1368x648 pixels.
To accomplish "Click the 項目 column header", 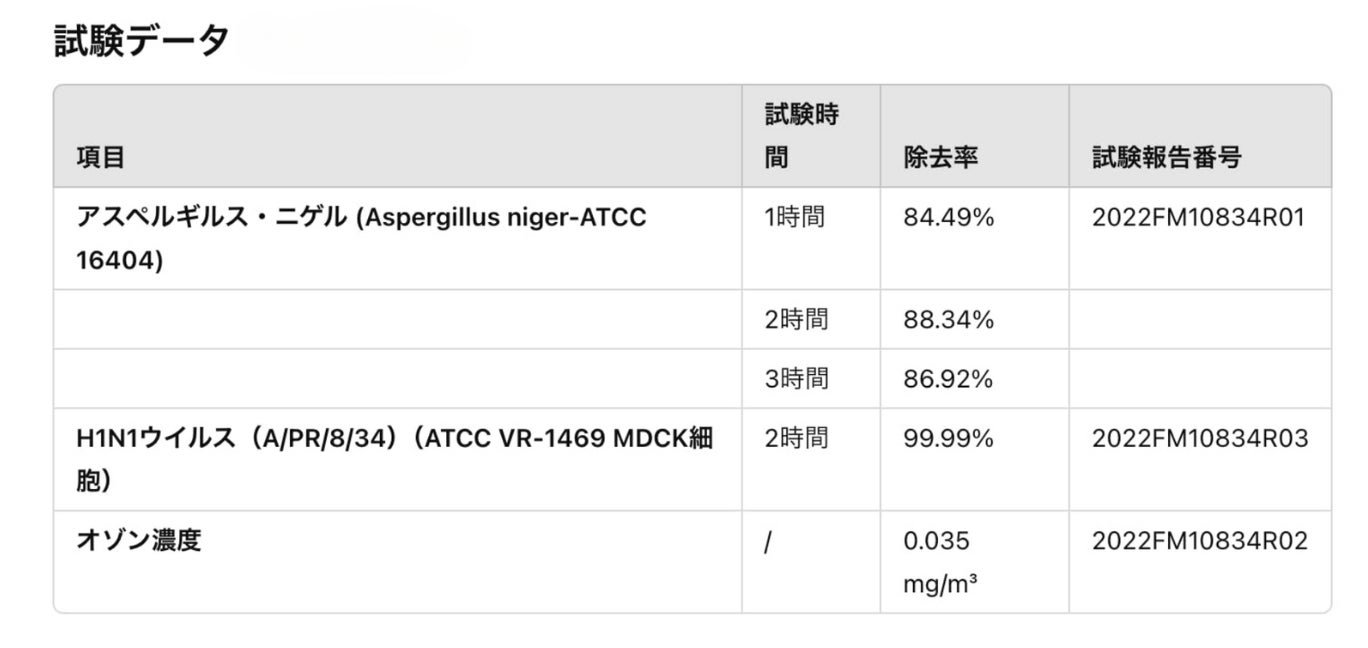I will [101, 158].
